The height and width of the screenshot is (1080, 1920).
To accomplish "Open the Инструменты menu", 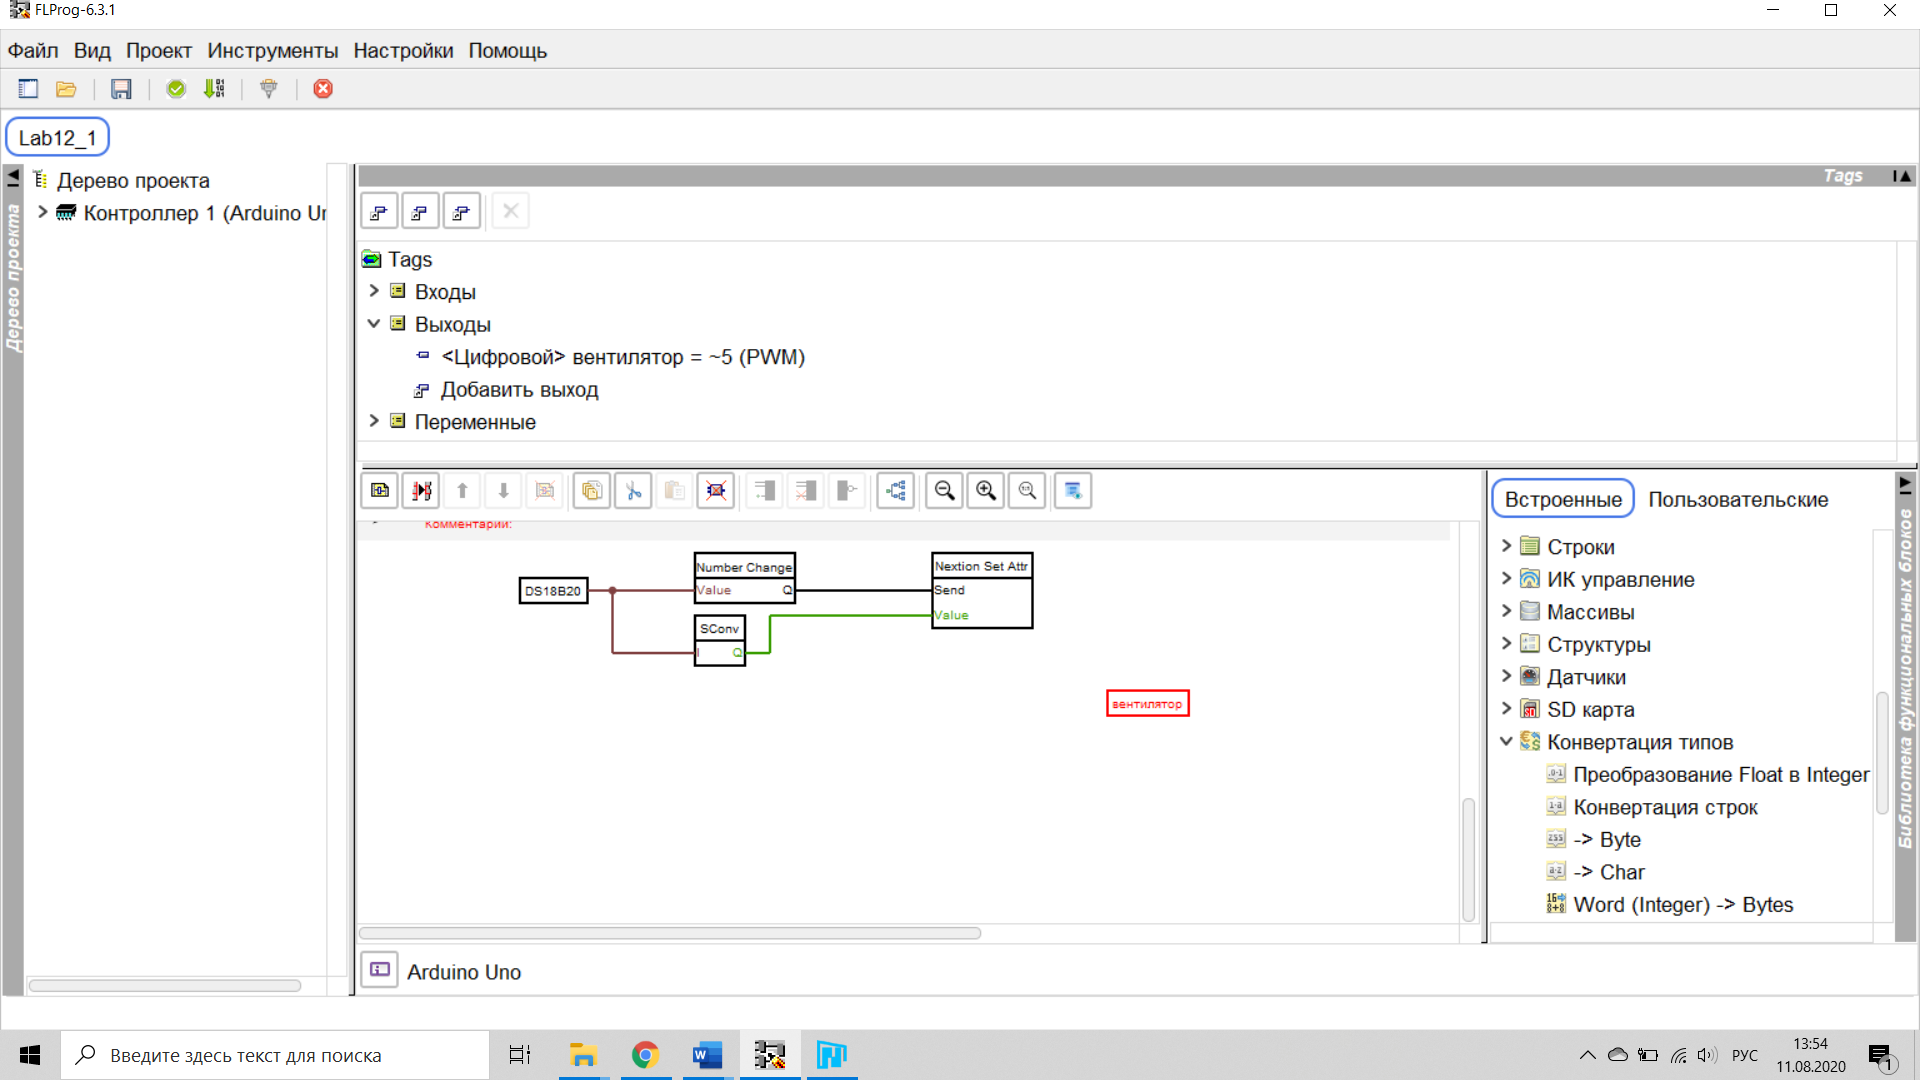I will pos(272,51).
